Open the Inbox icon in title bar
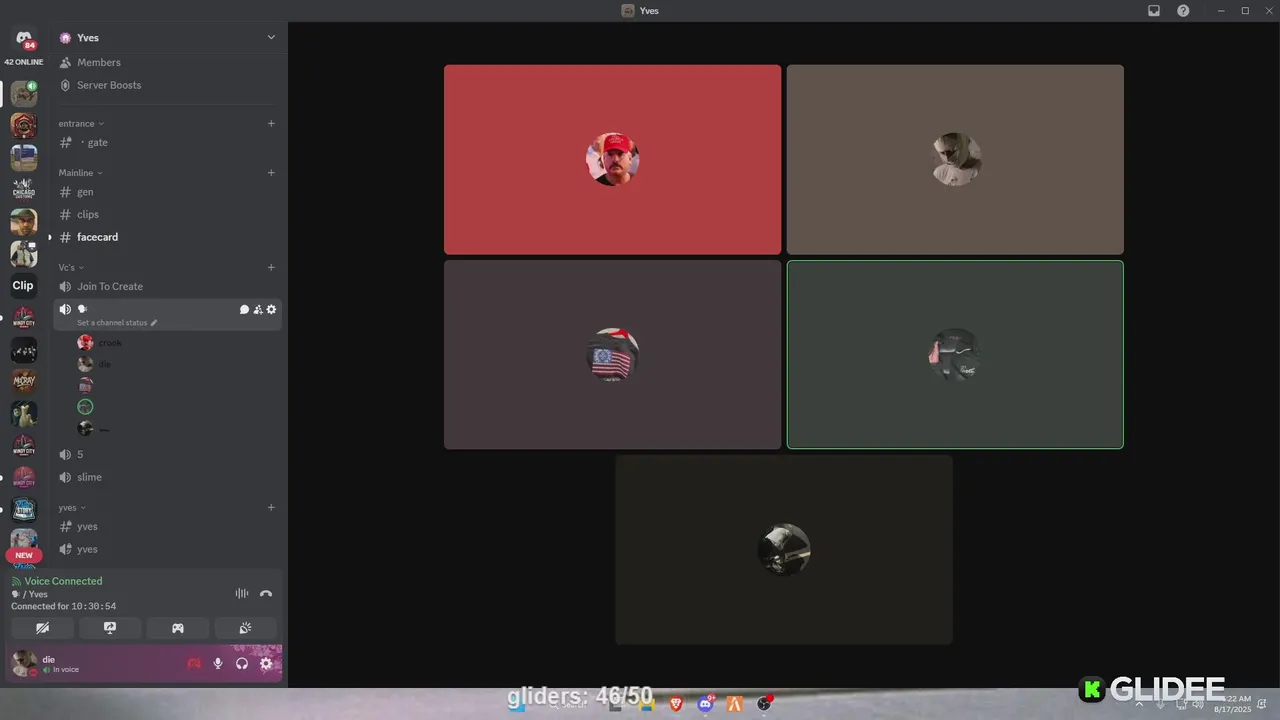Image resolution: width=1280 pixels, height=720 pixels. click(x=1154, y=11)
